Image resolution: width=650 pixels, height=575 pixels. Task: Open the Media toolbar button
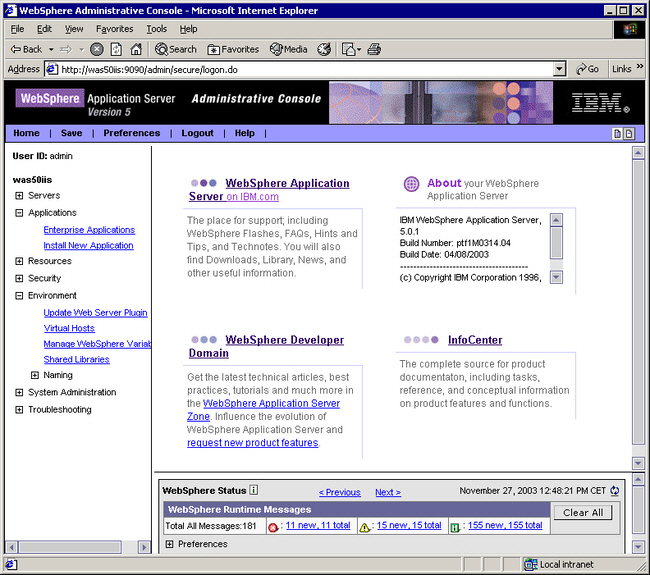(x=289, y=49)
